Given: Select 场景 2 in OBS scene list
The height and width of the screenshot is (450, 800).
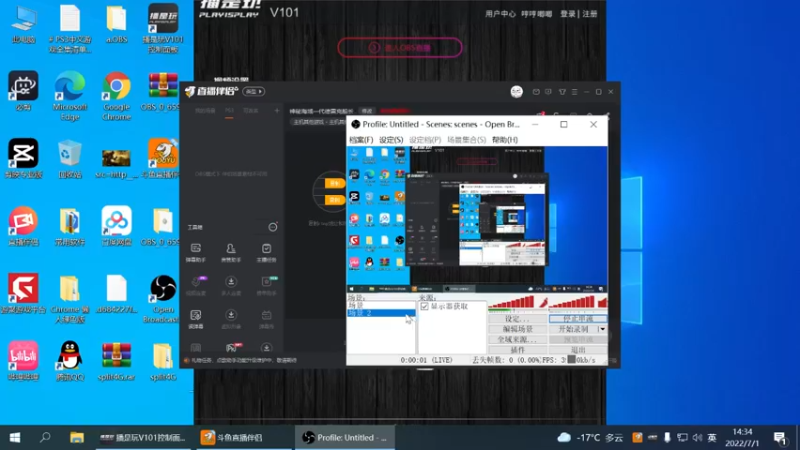Looking at the screenshot, I should pos(381,313).
